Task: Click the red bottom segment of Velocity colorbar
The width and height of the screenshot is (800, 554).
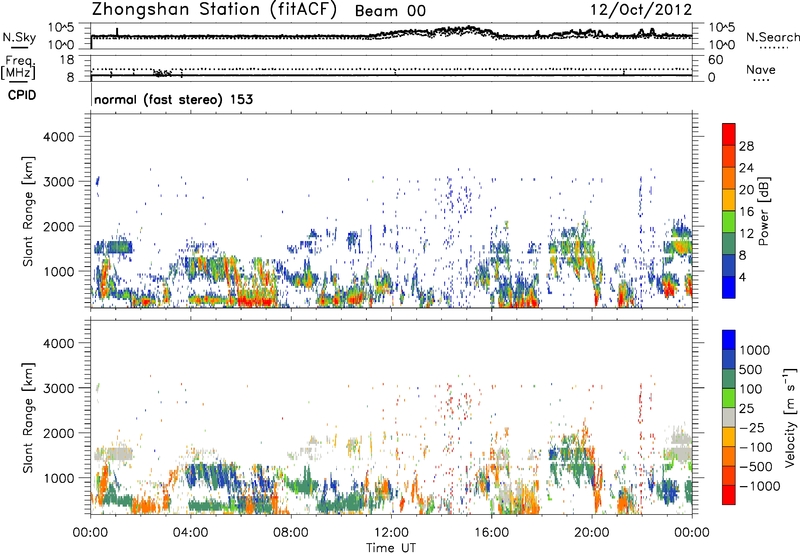Action: click(x=729, y=495)
